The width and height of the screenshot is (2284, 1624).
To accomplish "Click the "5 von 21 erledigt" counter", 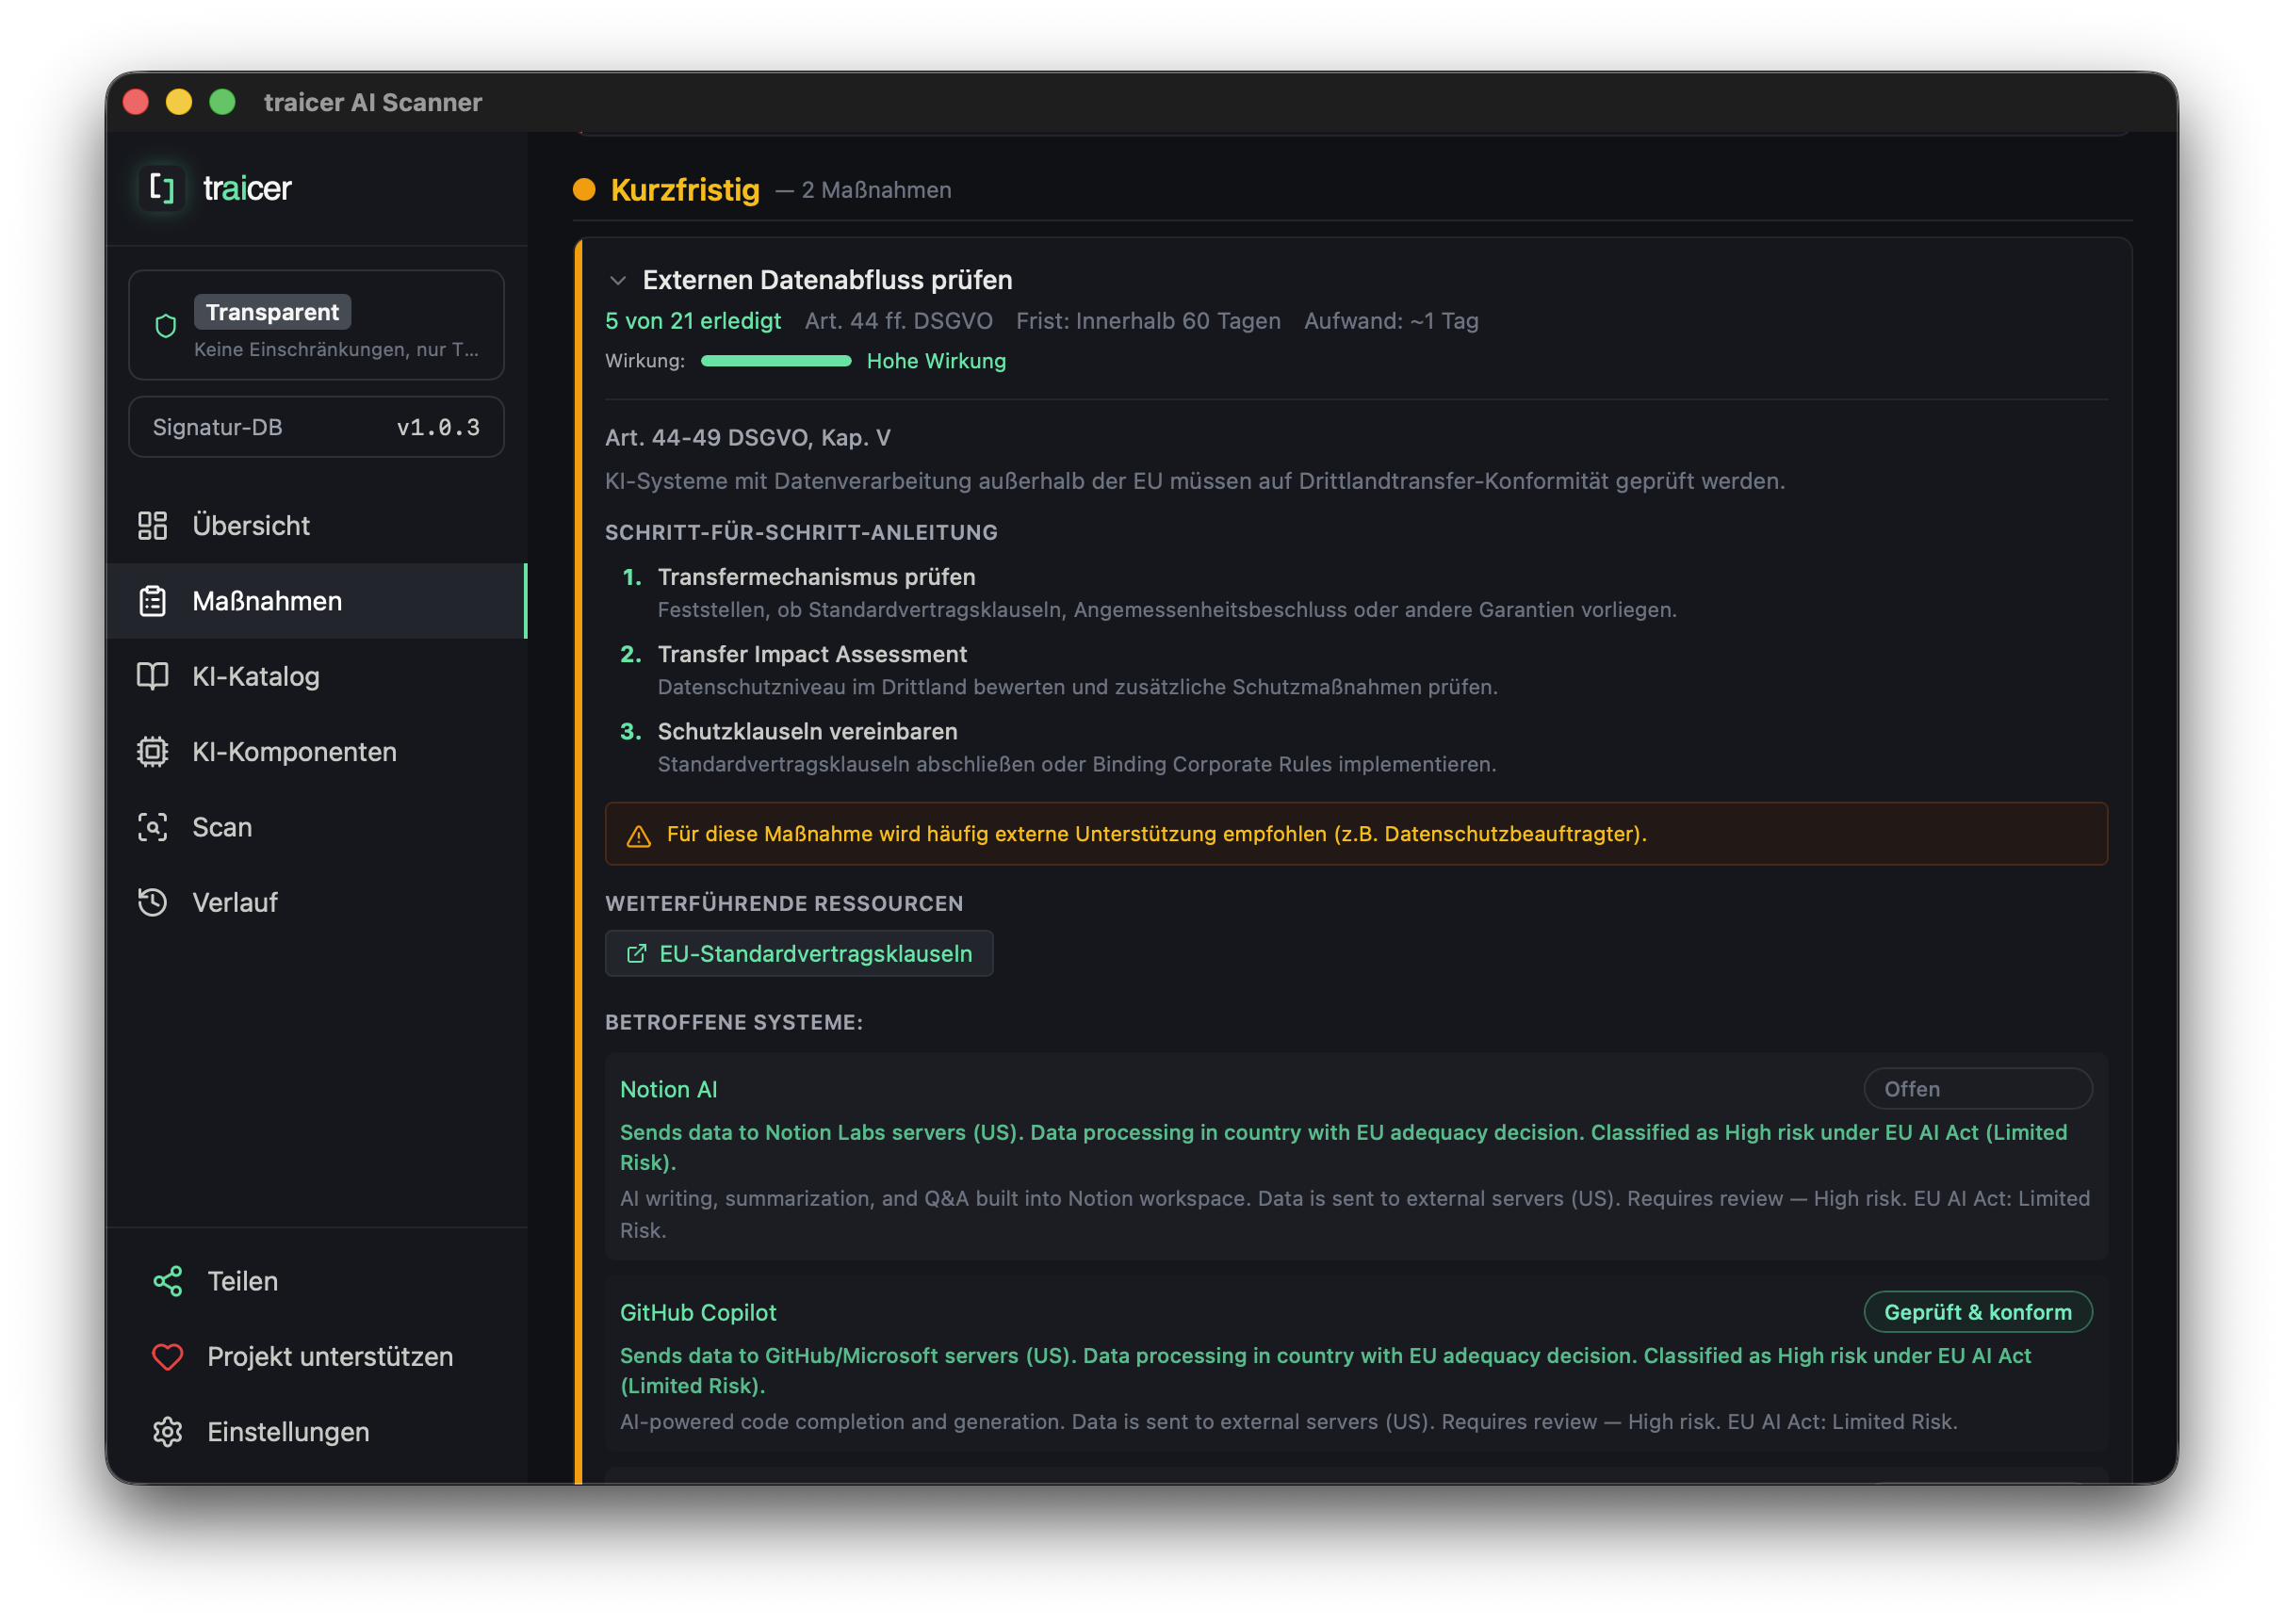I will click(693, 321).
